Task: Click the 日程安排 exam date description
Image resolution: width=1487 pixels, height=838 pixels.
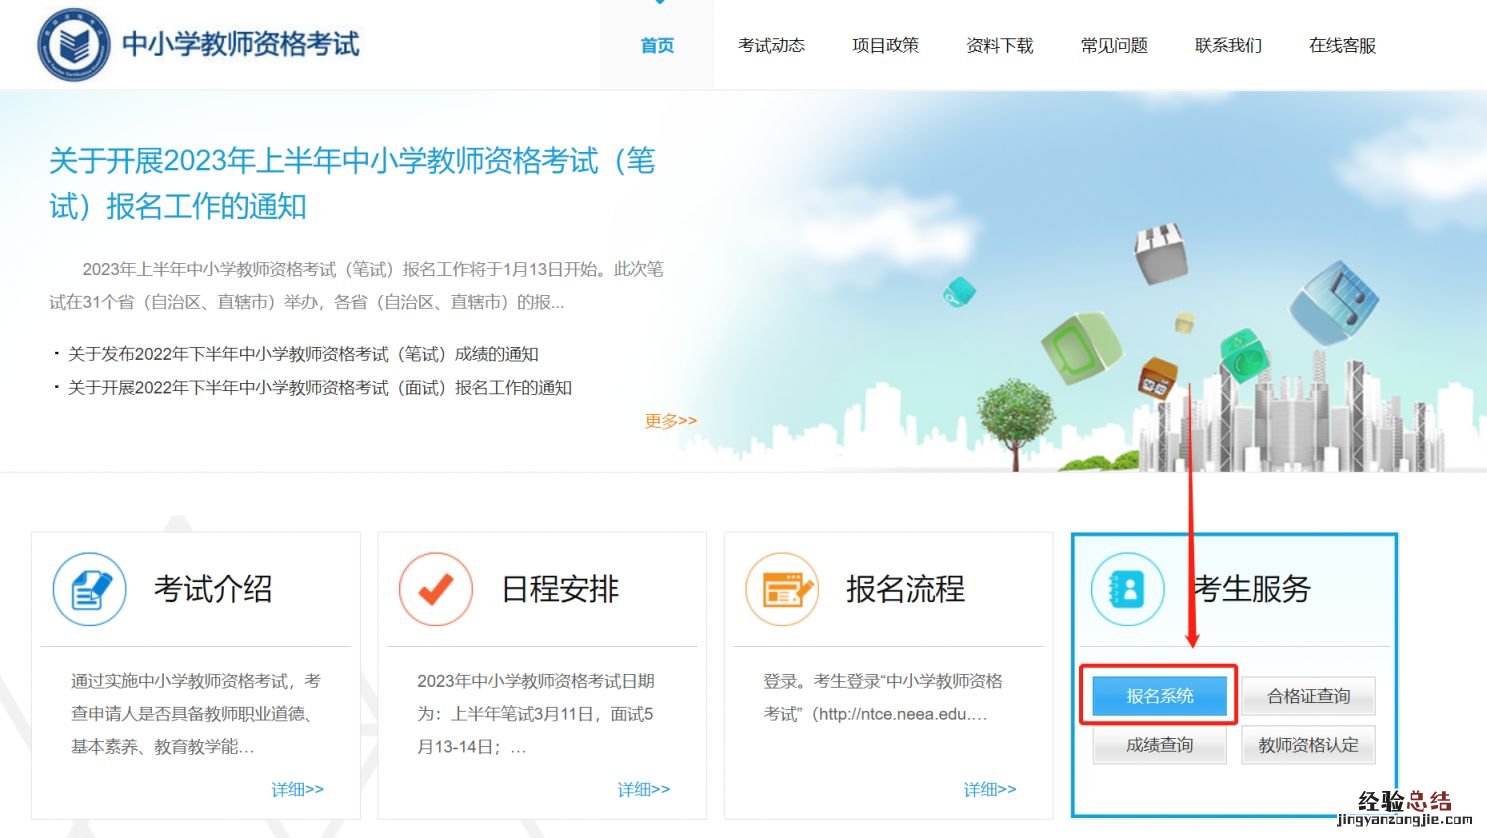Action: (535, 714)
